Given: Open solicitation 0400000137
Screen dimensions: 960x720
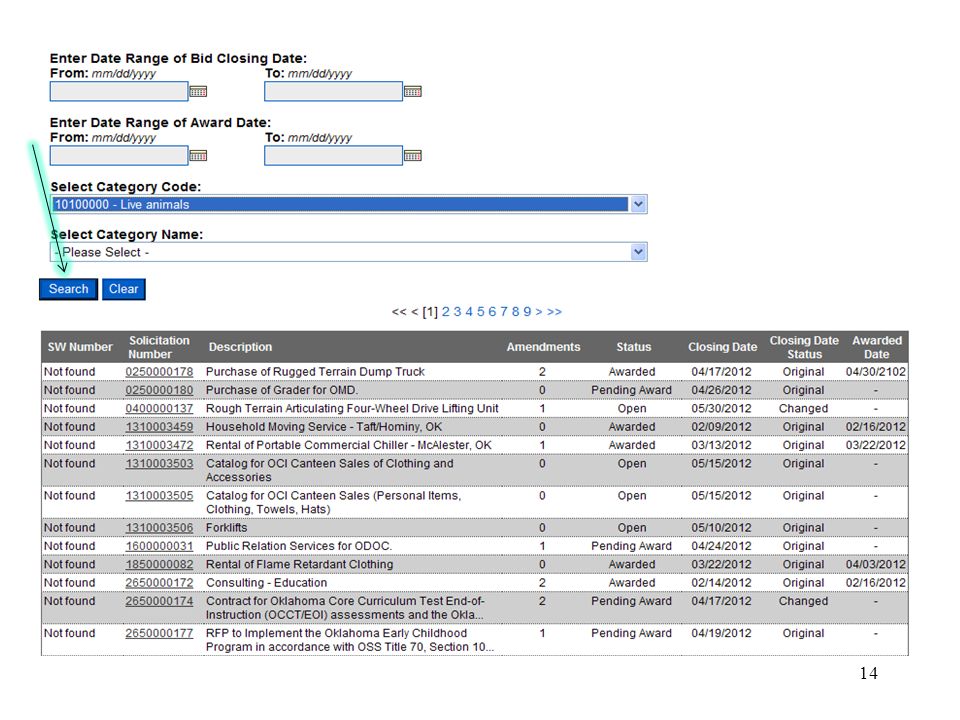Looking at the screenshot, I should [159, 408].
